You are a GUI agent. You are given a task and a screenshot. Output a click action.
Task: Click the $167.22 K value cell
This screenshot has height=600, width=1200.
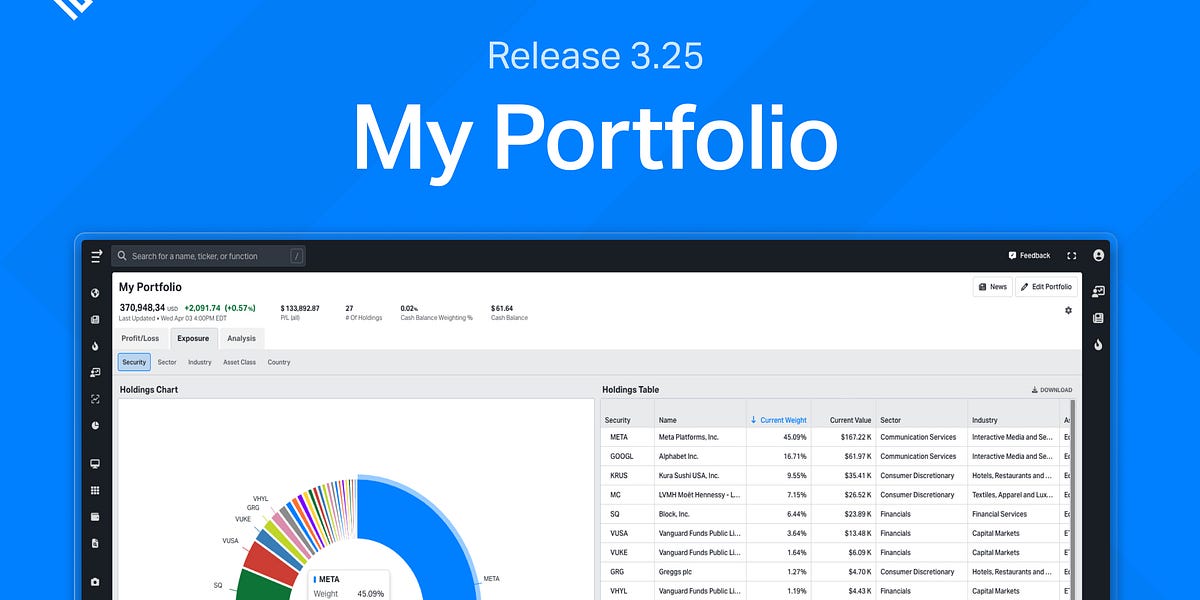tap(844, 437)
